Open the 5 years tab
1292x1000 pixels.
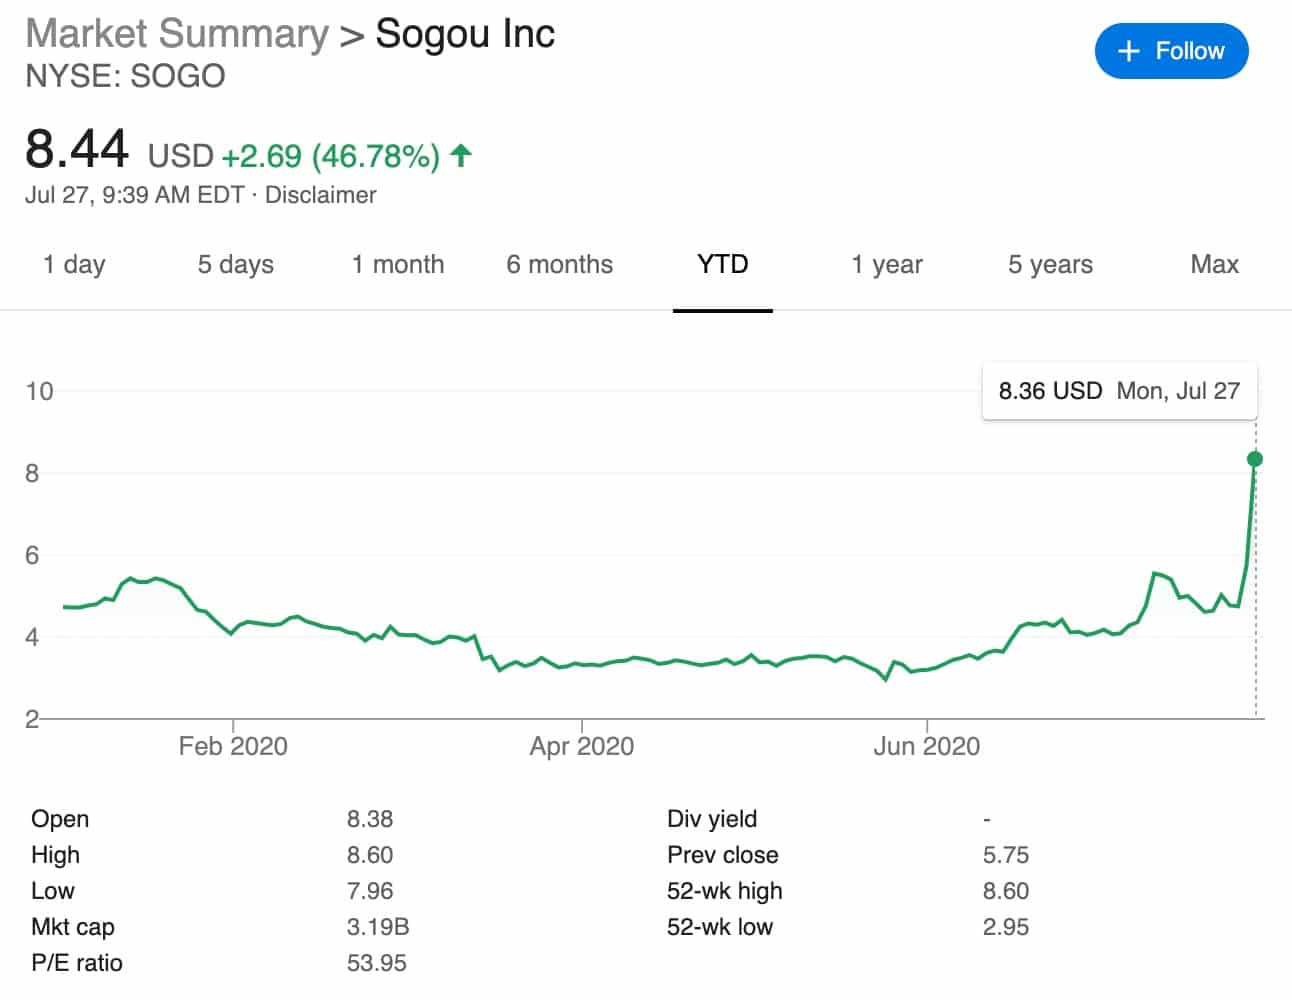1050,265
